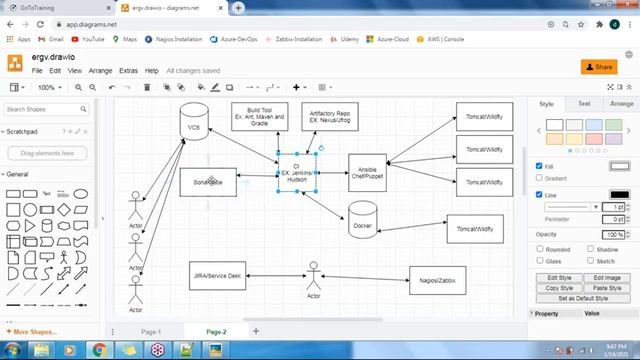
Task: Open the zoom 100% dropdown
Action: pos(49,87)
